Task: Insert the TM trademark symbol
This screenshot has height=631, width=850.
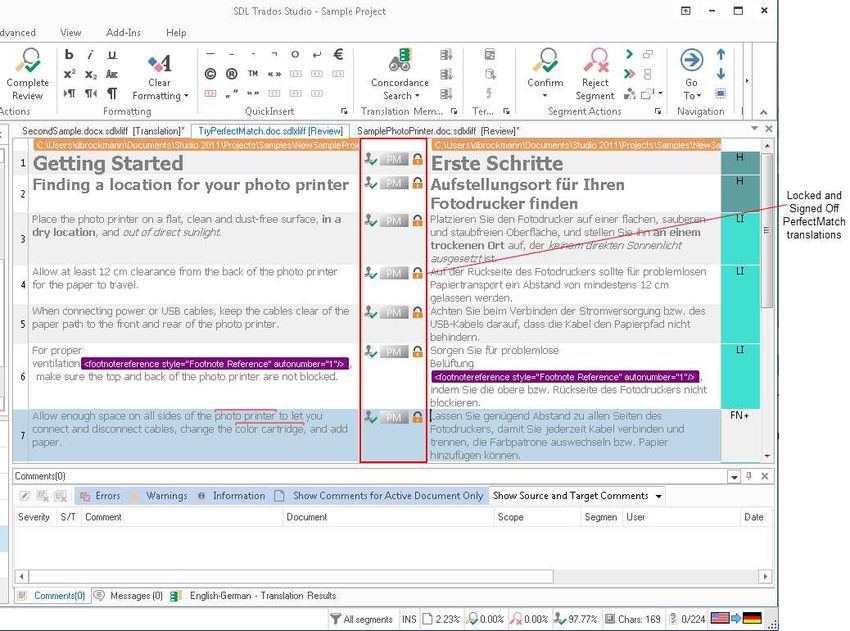Action: pos(253,74)
